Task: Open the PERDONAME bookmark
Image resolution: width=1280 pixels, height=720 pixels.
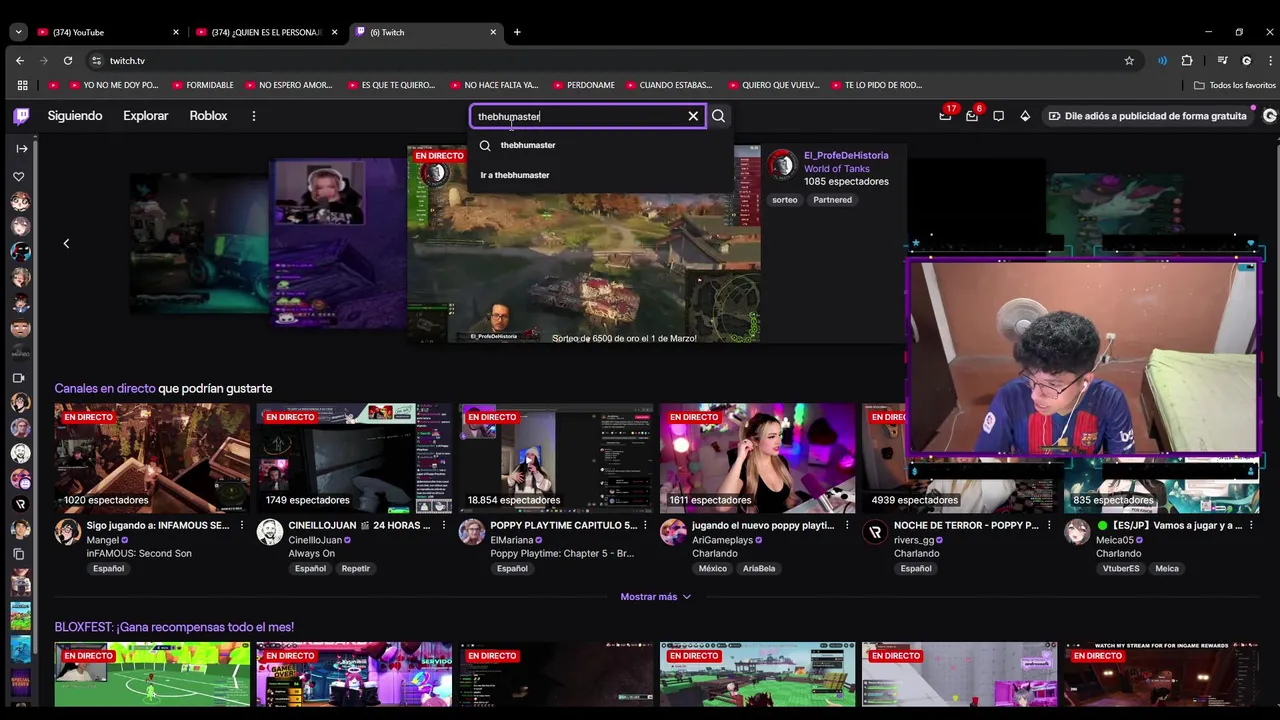Action: (x=582, y=85)
